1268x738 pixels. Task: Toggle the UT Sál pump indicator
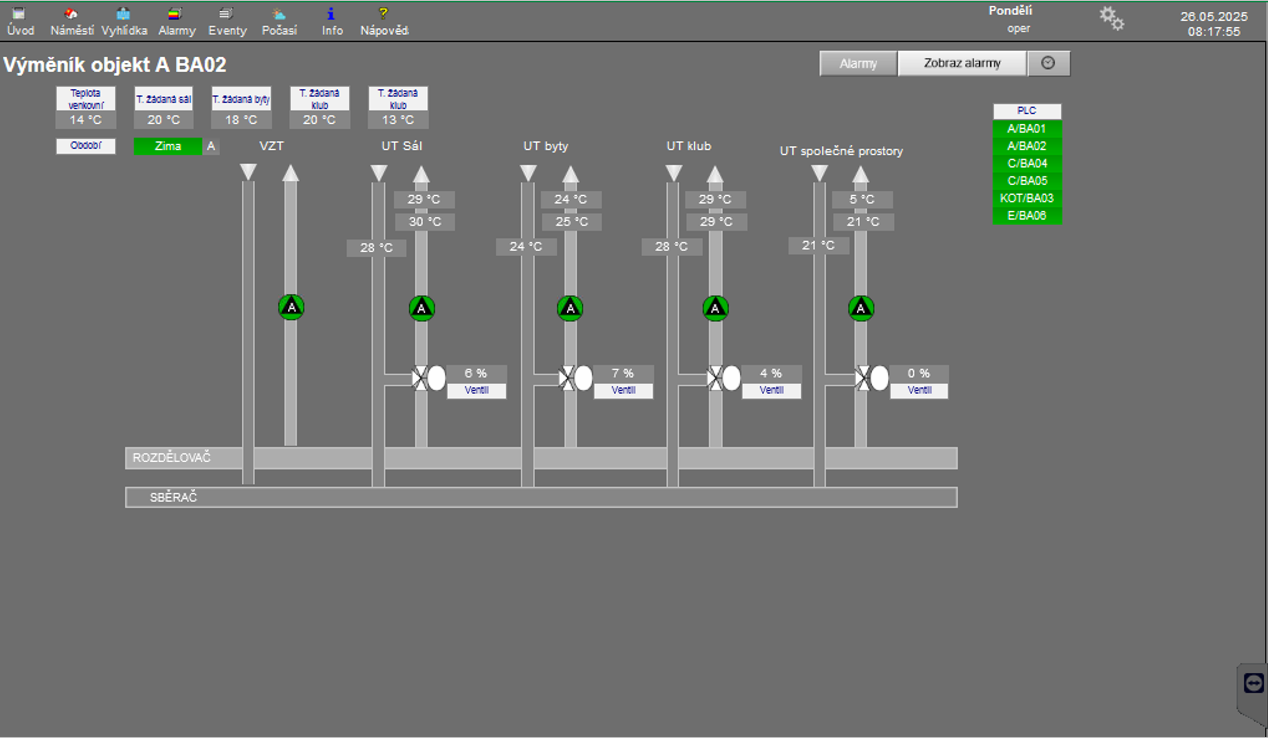[422, 308]
